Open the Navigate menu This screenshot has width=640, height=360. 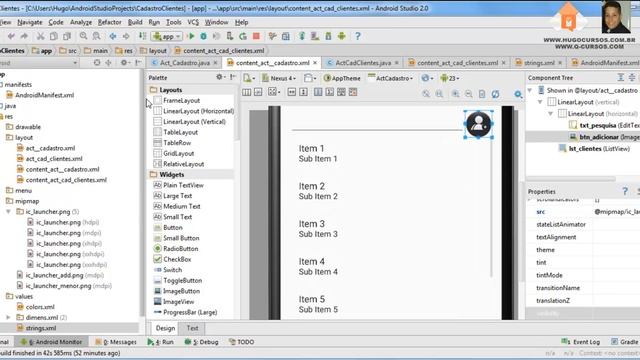(x=30, y=22)
